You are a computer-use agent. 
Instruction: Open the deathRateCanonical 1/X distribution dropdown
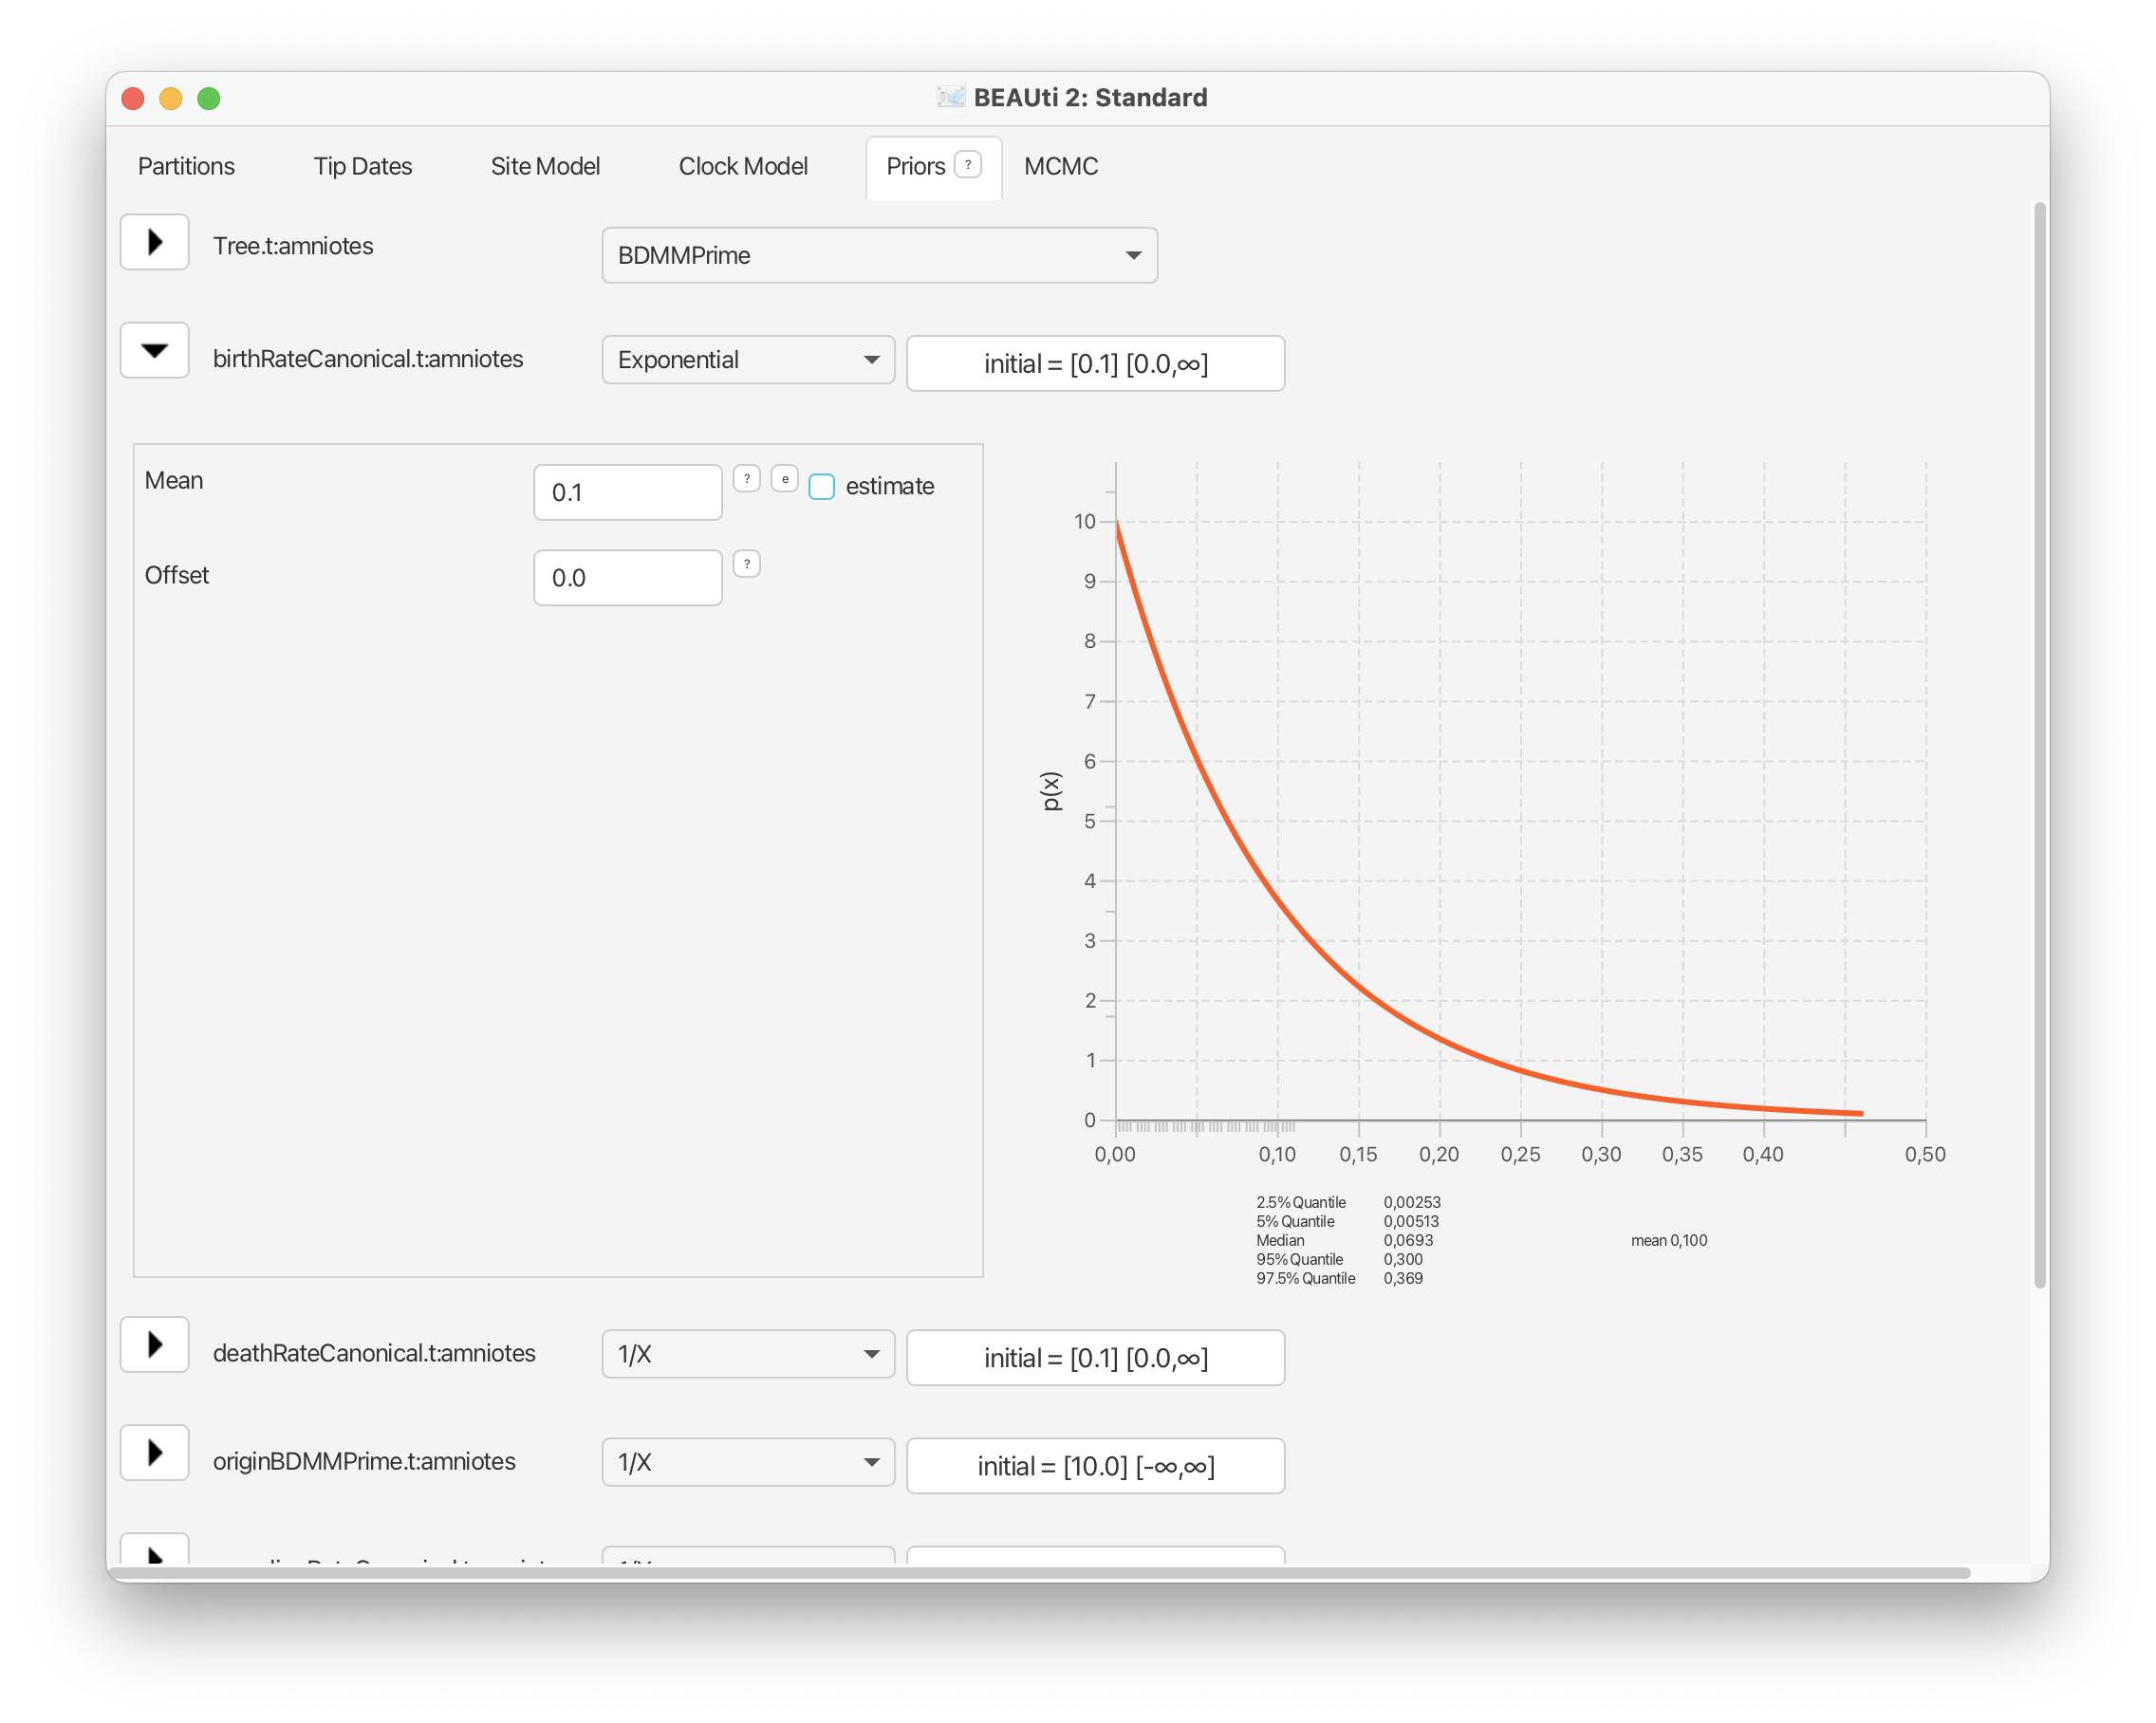tap(747, 1354)
